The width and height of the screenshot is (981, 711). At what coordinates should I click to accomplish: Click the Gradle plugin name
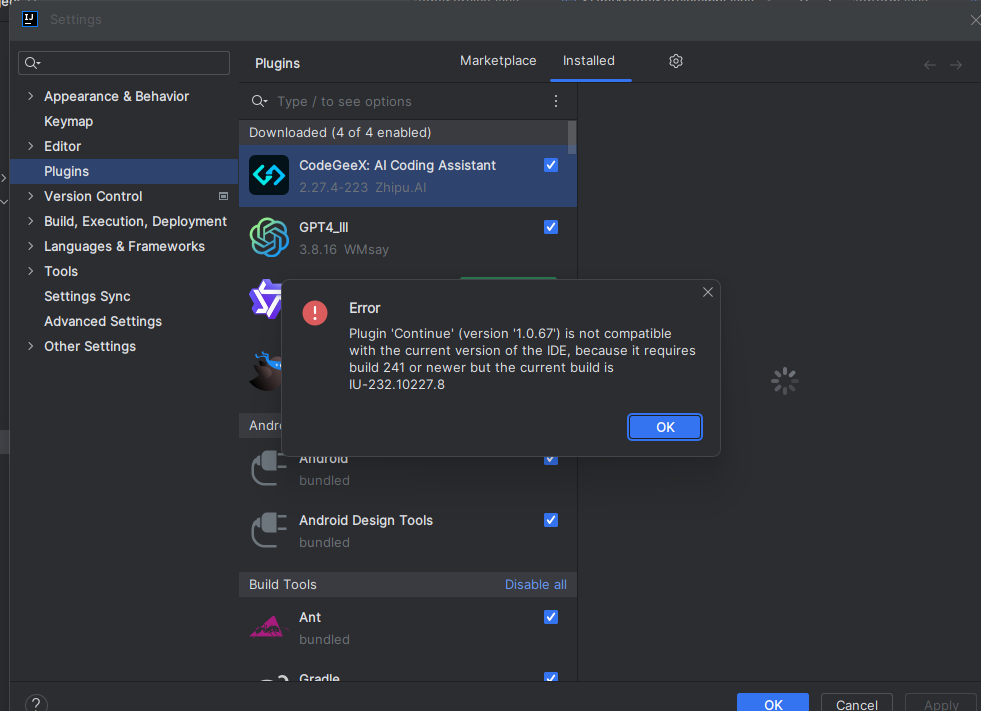(319, 678)
